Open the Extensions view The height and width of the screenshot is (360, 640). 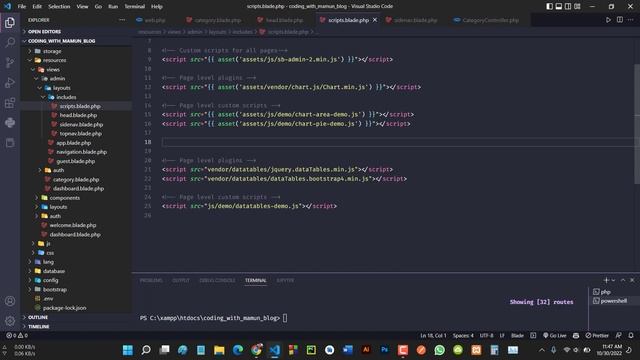pyautogui.click(x=10, y=102)
